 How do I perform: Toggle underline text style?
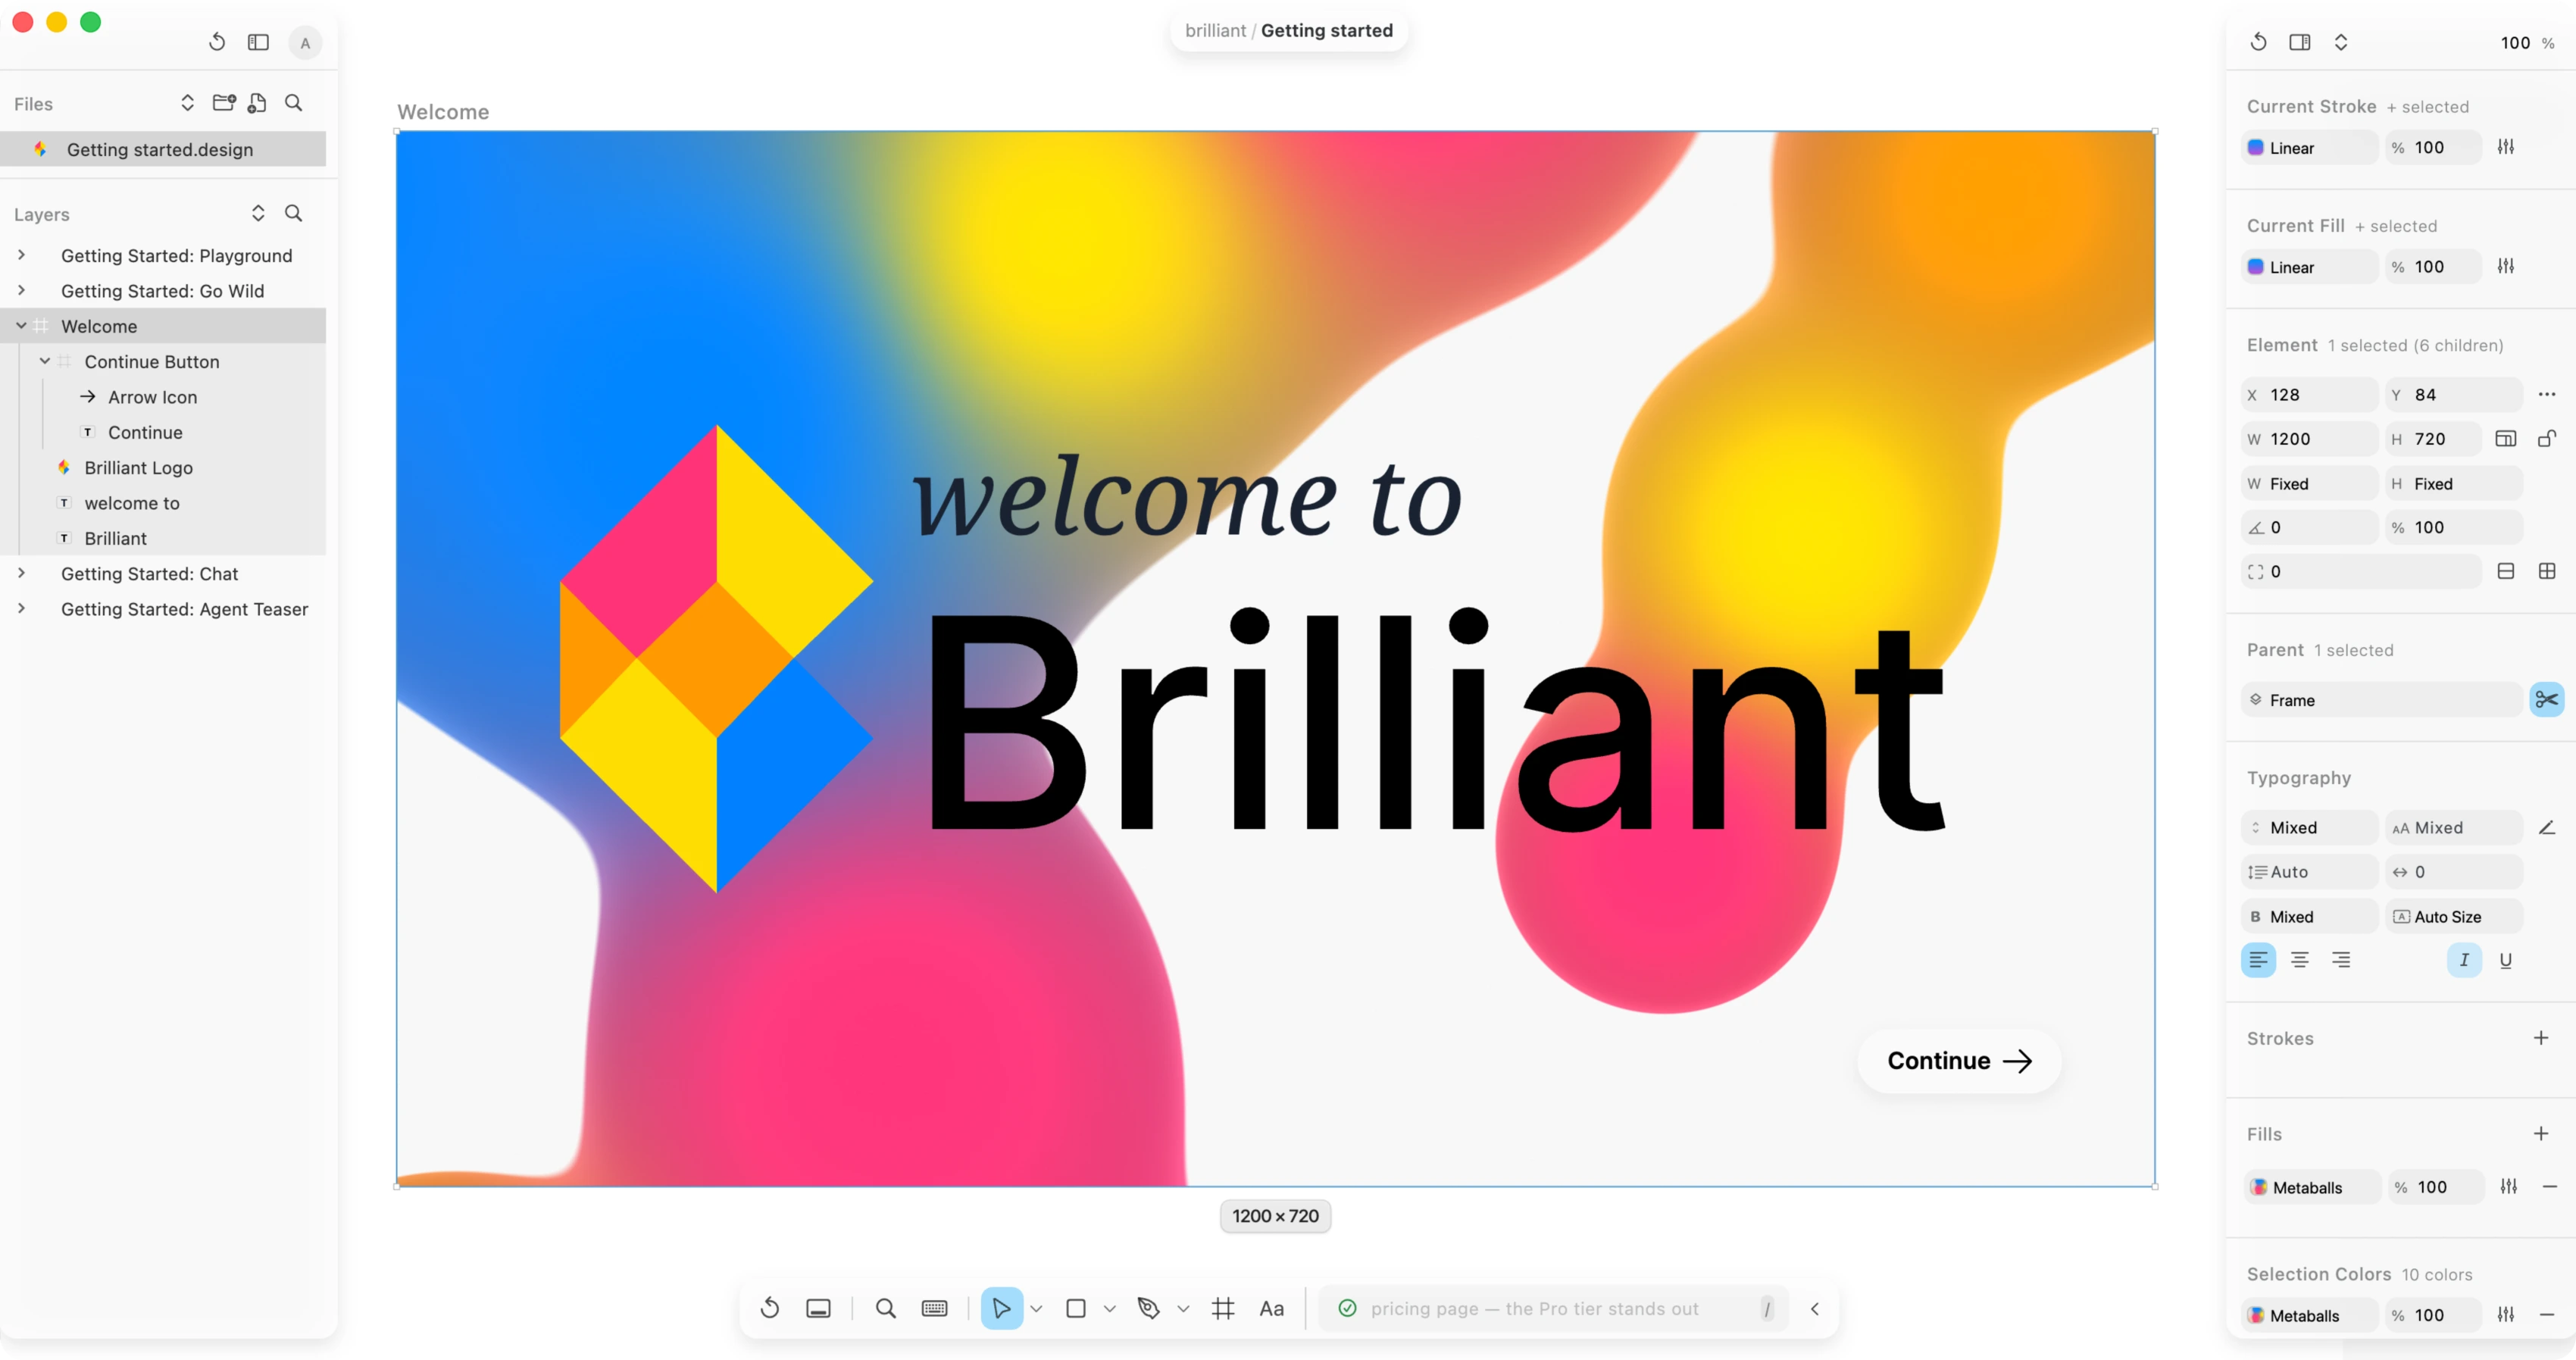coord(2506,960)
